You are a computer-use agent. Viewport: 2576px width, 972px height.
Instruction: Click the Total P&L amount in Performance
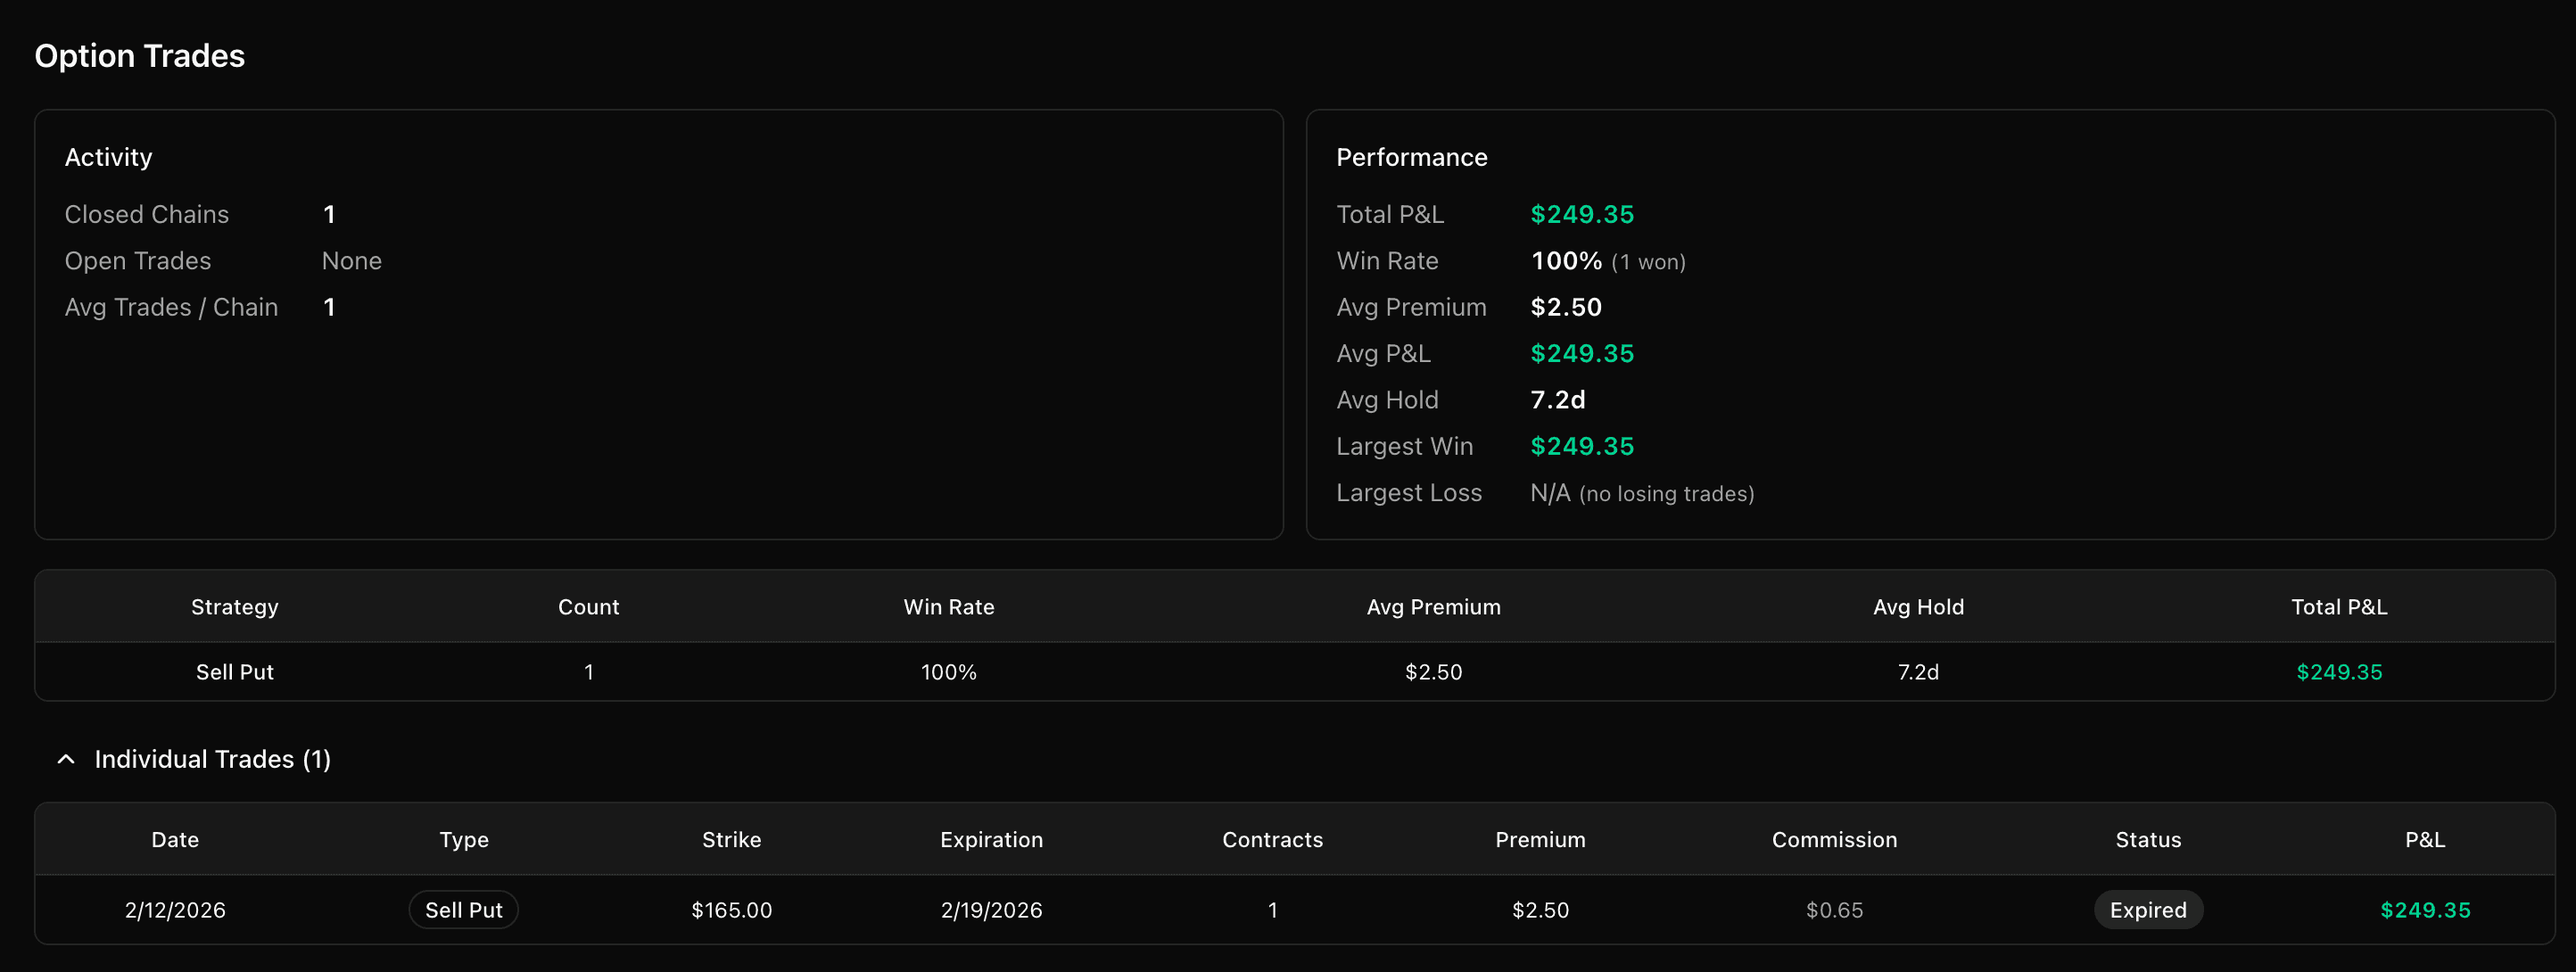pyautogui.click(x=1582, y=214)
